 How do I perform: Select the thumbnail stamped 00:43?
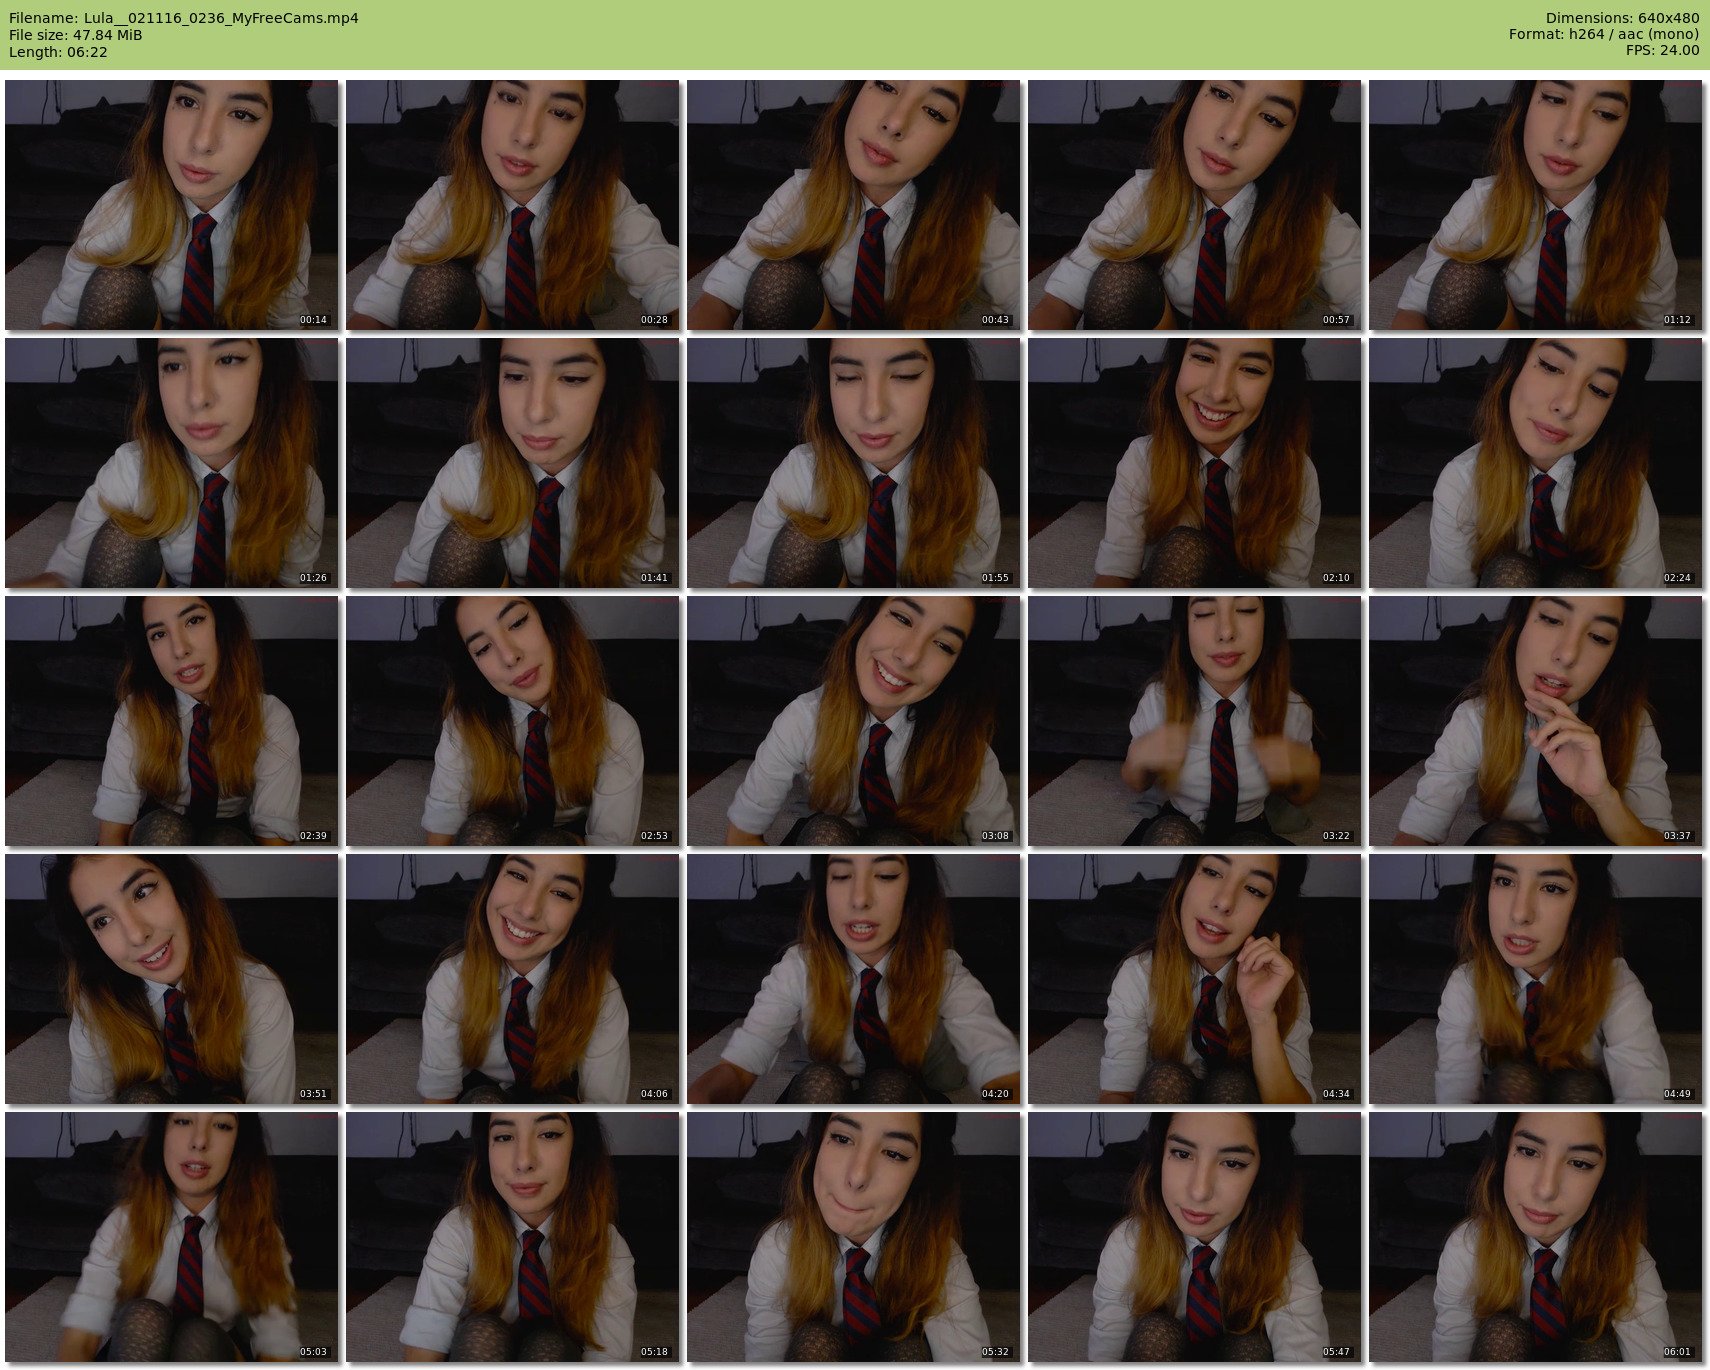coord(853,205)
